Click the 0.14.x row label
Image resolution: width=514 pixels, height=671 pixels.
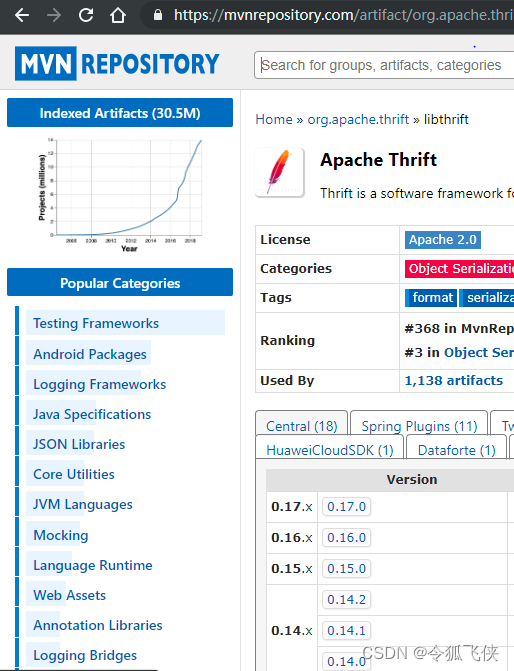tap(292, 630)
